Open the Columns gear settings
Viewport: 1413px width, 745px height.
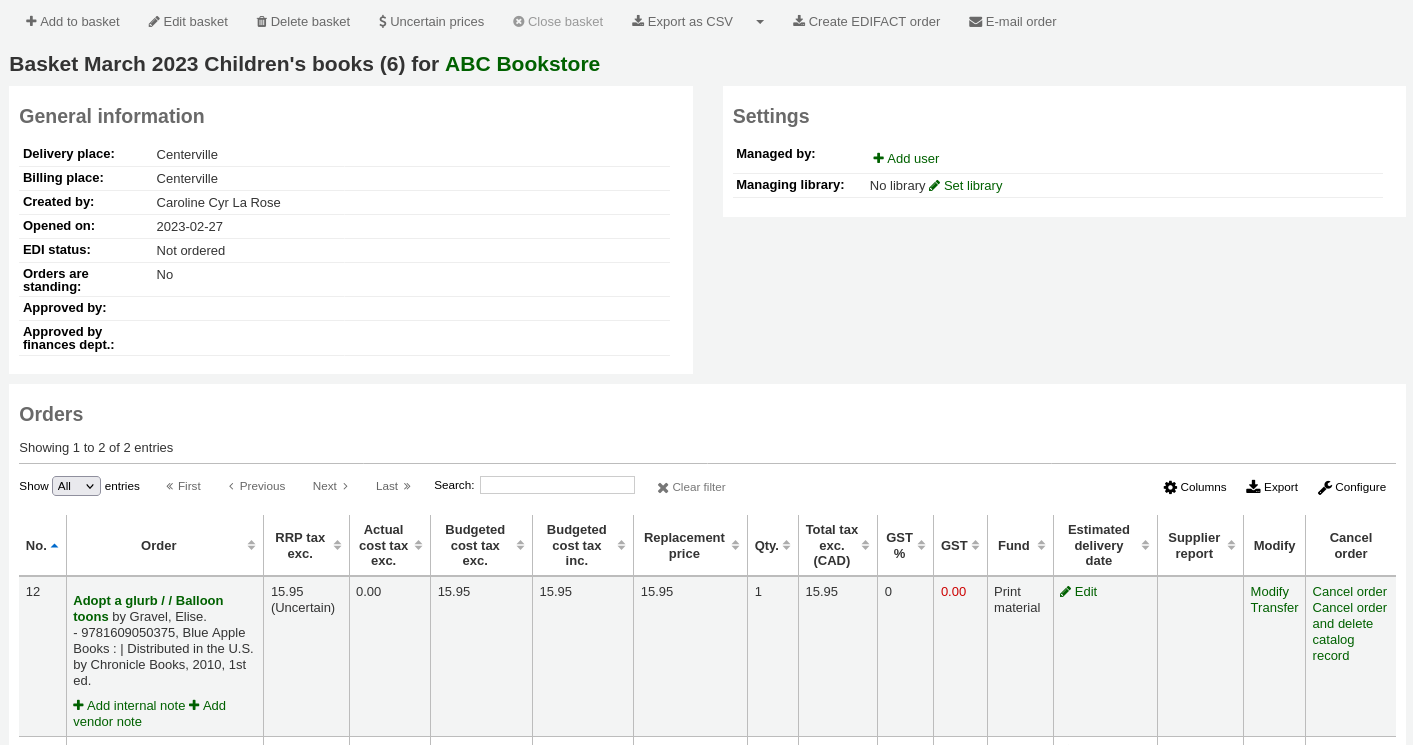(1170, 487)
